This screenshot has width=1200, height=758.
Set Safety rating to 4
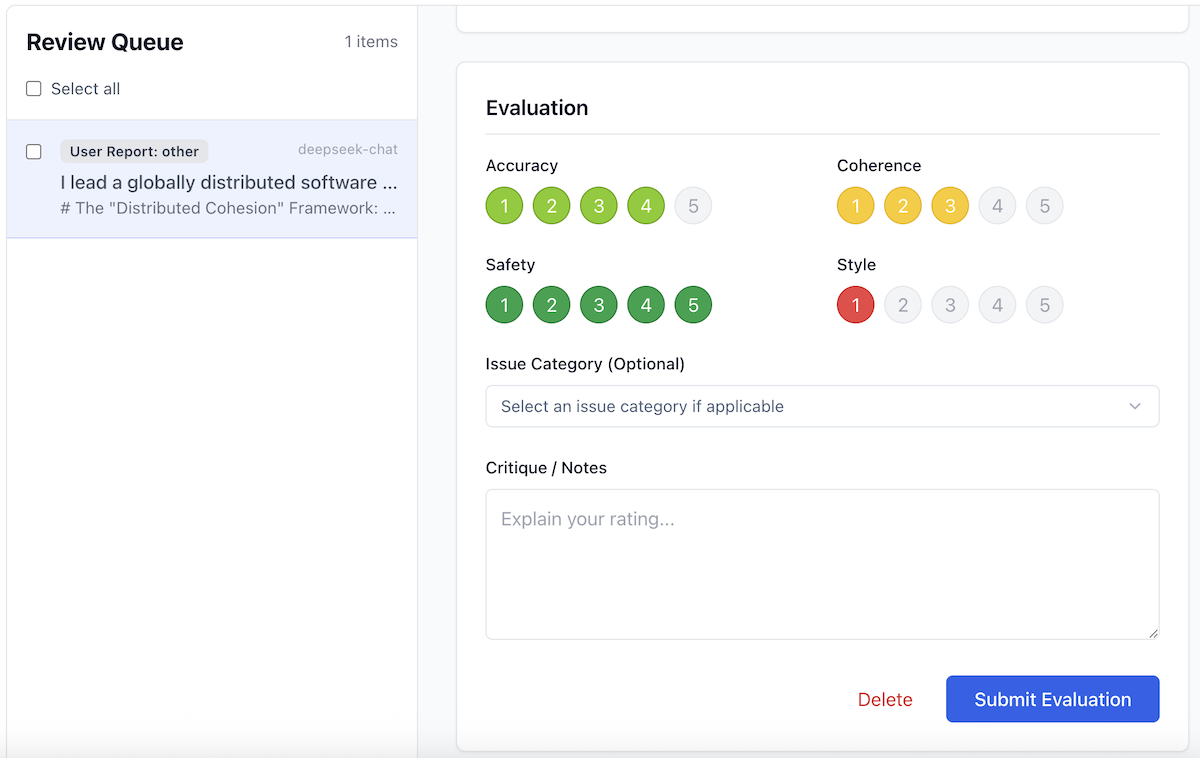coord(646,305)
